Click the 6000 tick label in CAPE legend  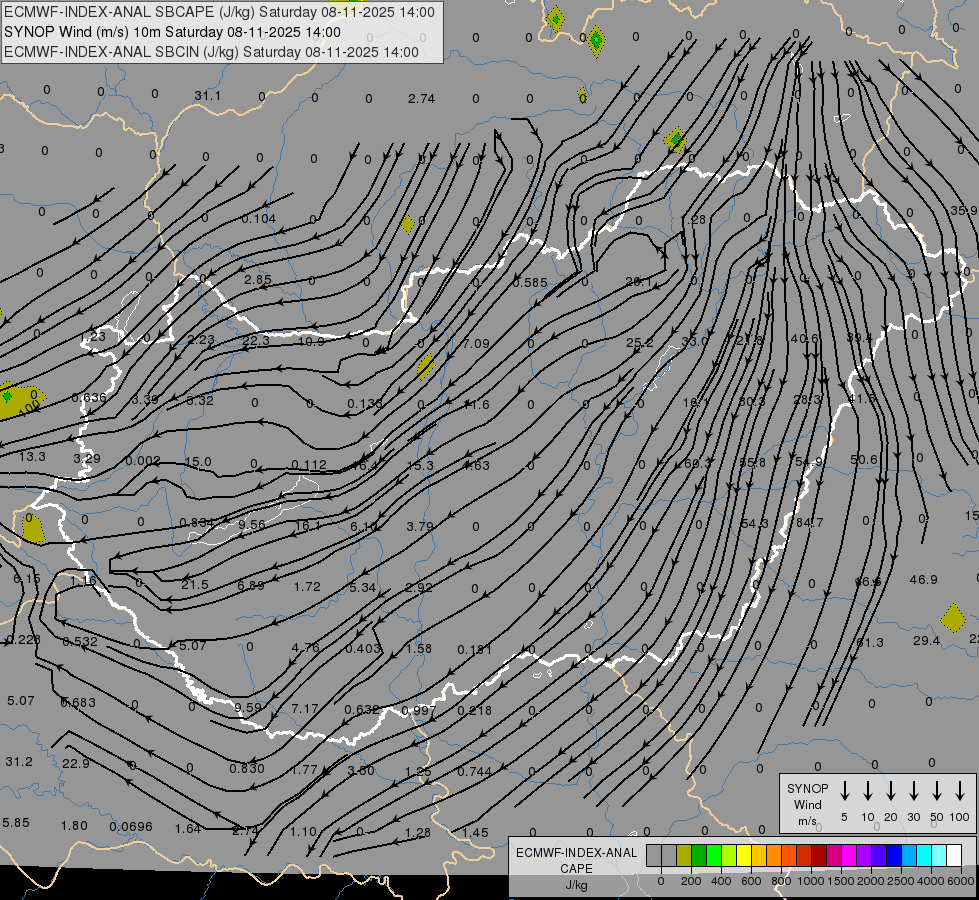(x=961, y=881)
